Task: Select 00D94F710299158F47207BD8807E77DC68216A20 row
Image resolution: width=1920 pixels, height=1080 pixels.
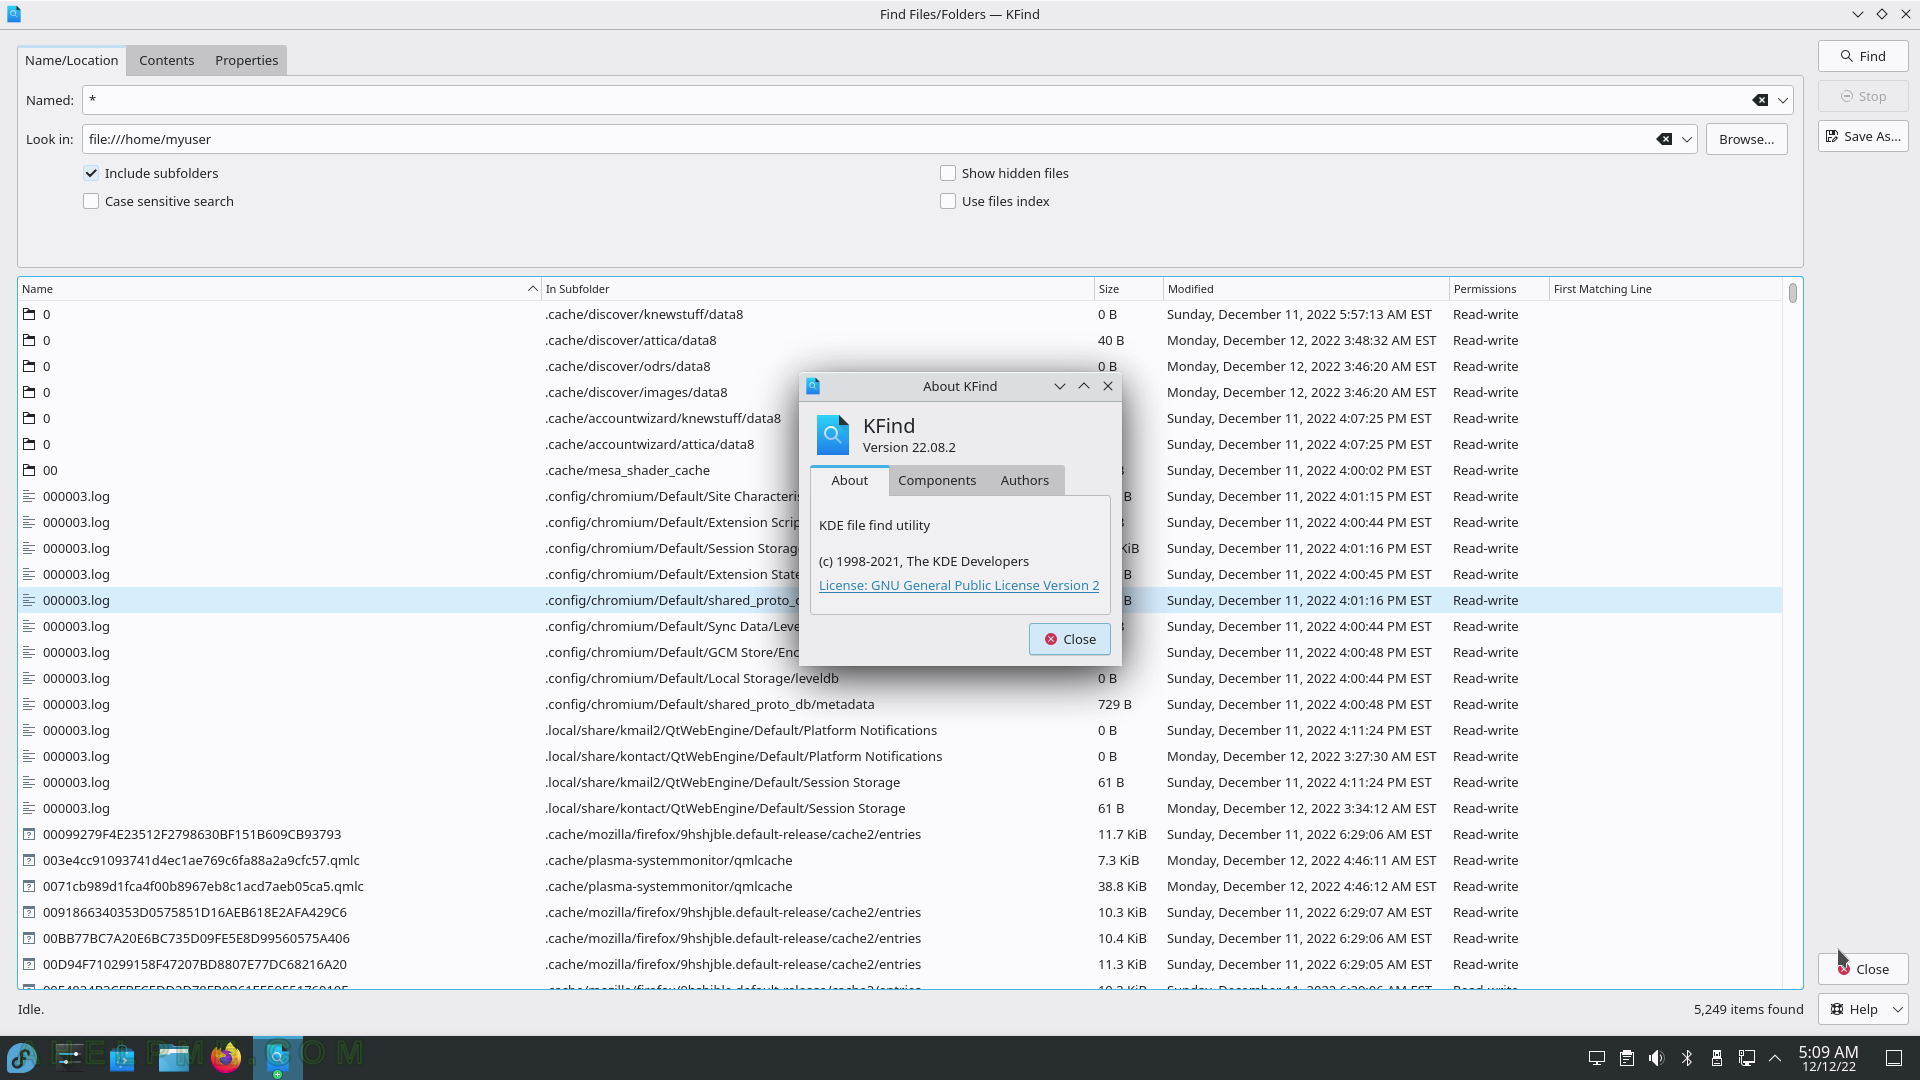Action: 900,964
